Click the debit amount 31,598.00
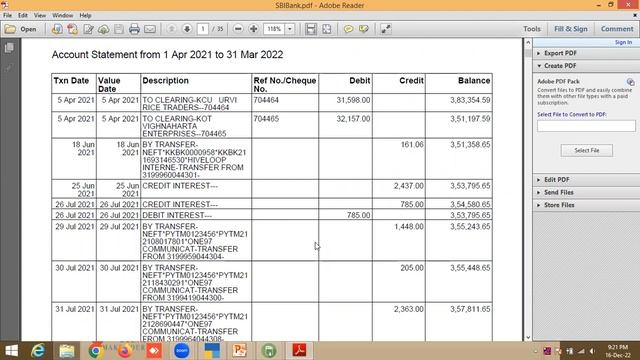Viewport: 640px width, 360px height. pyautogui.click(x=353, y=100)
